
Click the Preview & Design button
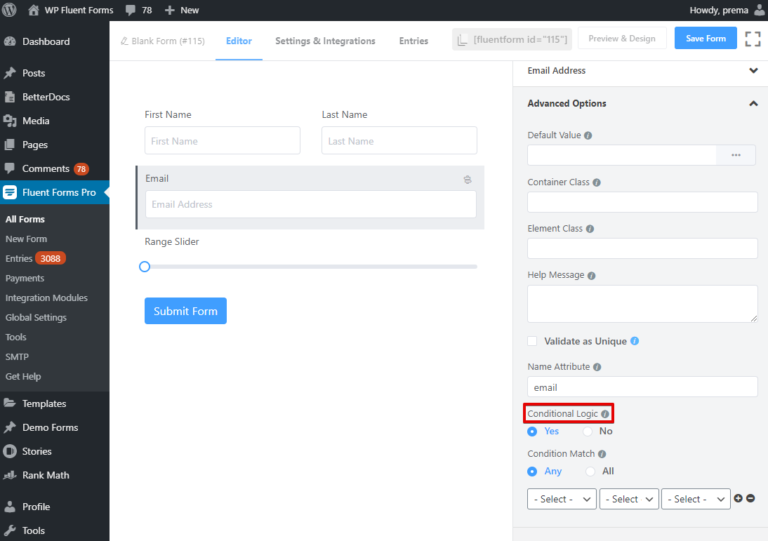point(622,39)
